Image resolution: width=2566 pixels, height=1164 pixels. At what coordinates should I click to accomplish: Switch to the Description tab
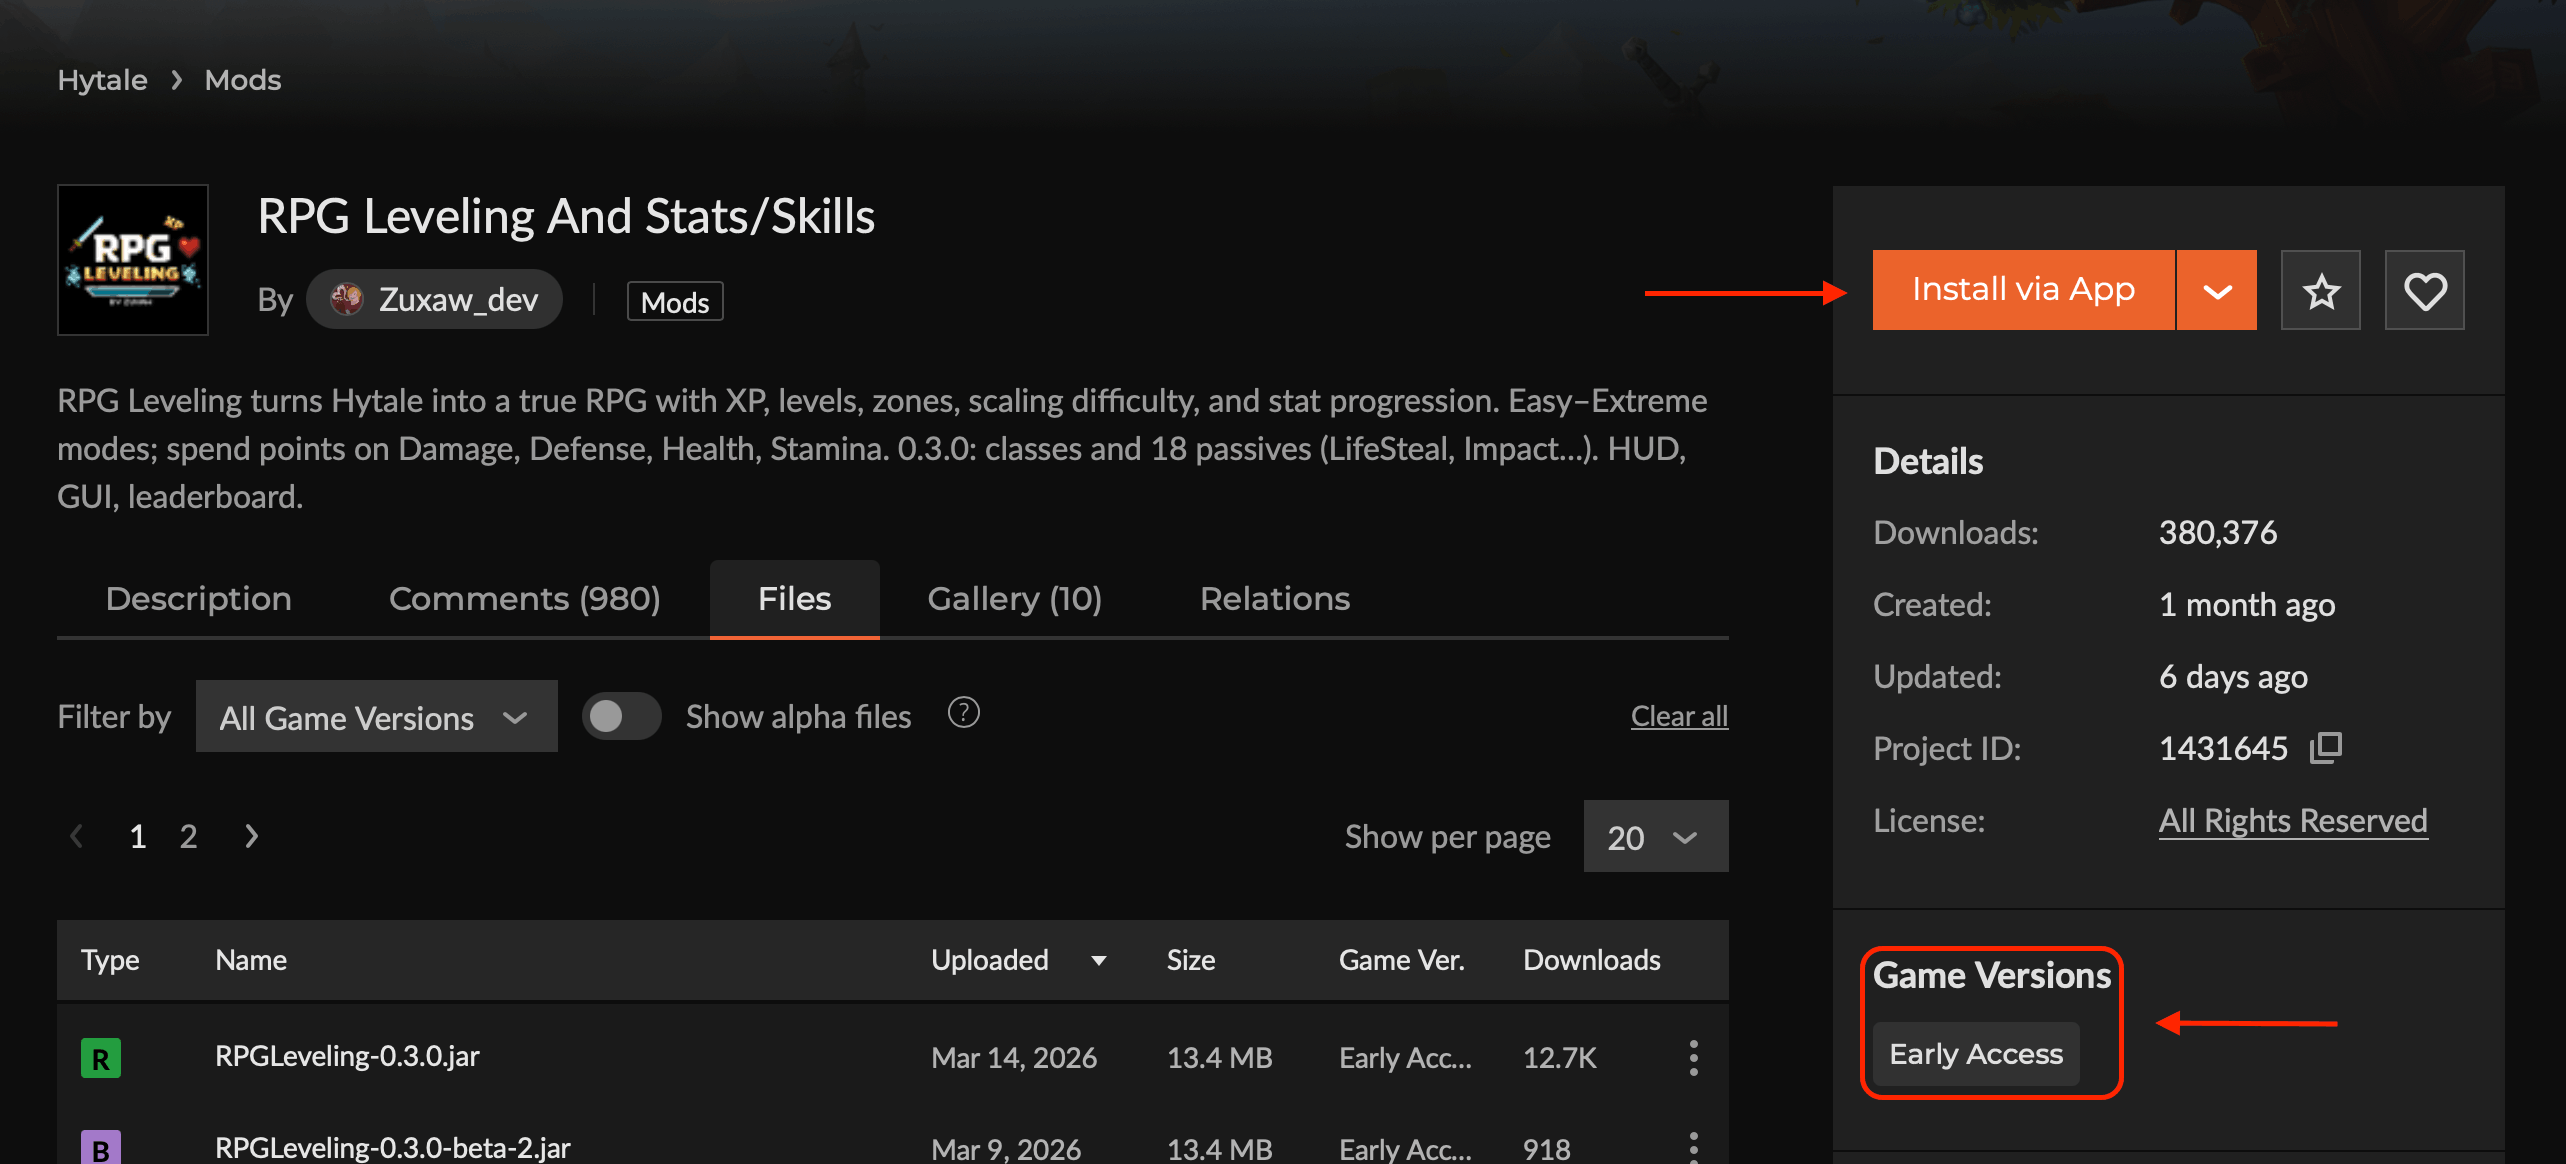(x=198, y=599)
